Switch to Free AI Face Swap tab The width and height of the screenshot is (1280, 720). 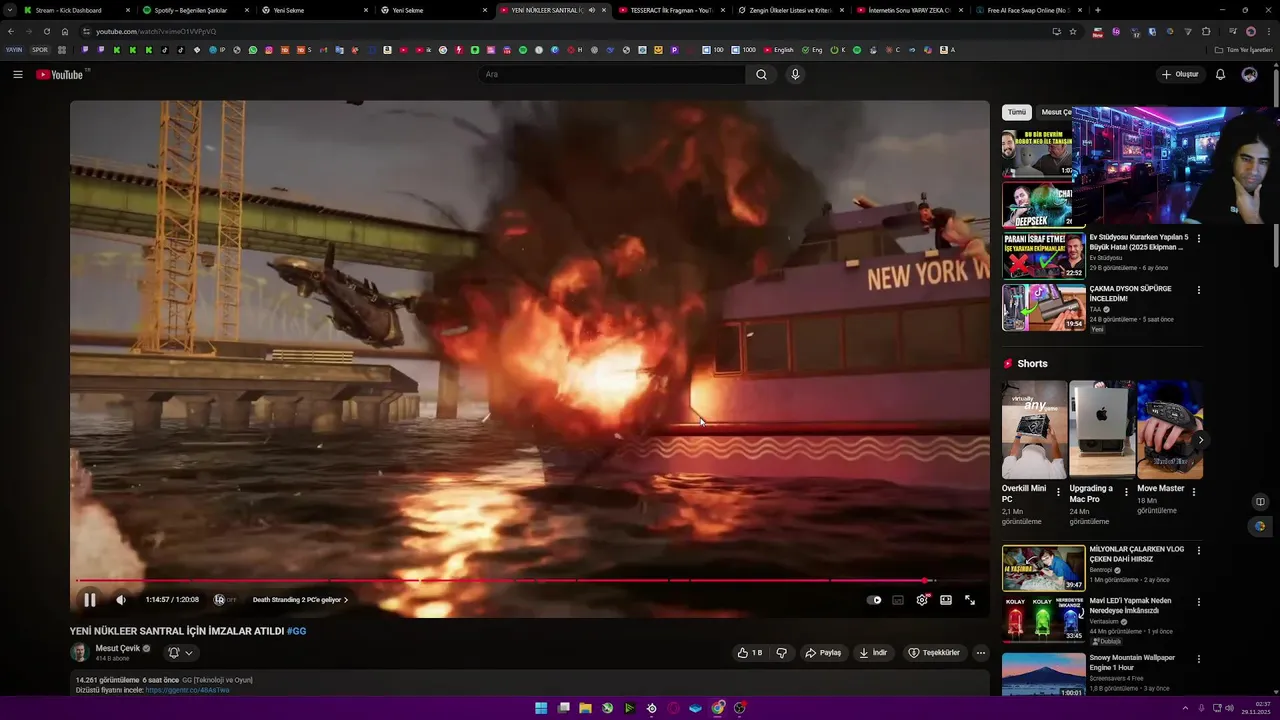click(x=1028, y=10)
